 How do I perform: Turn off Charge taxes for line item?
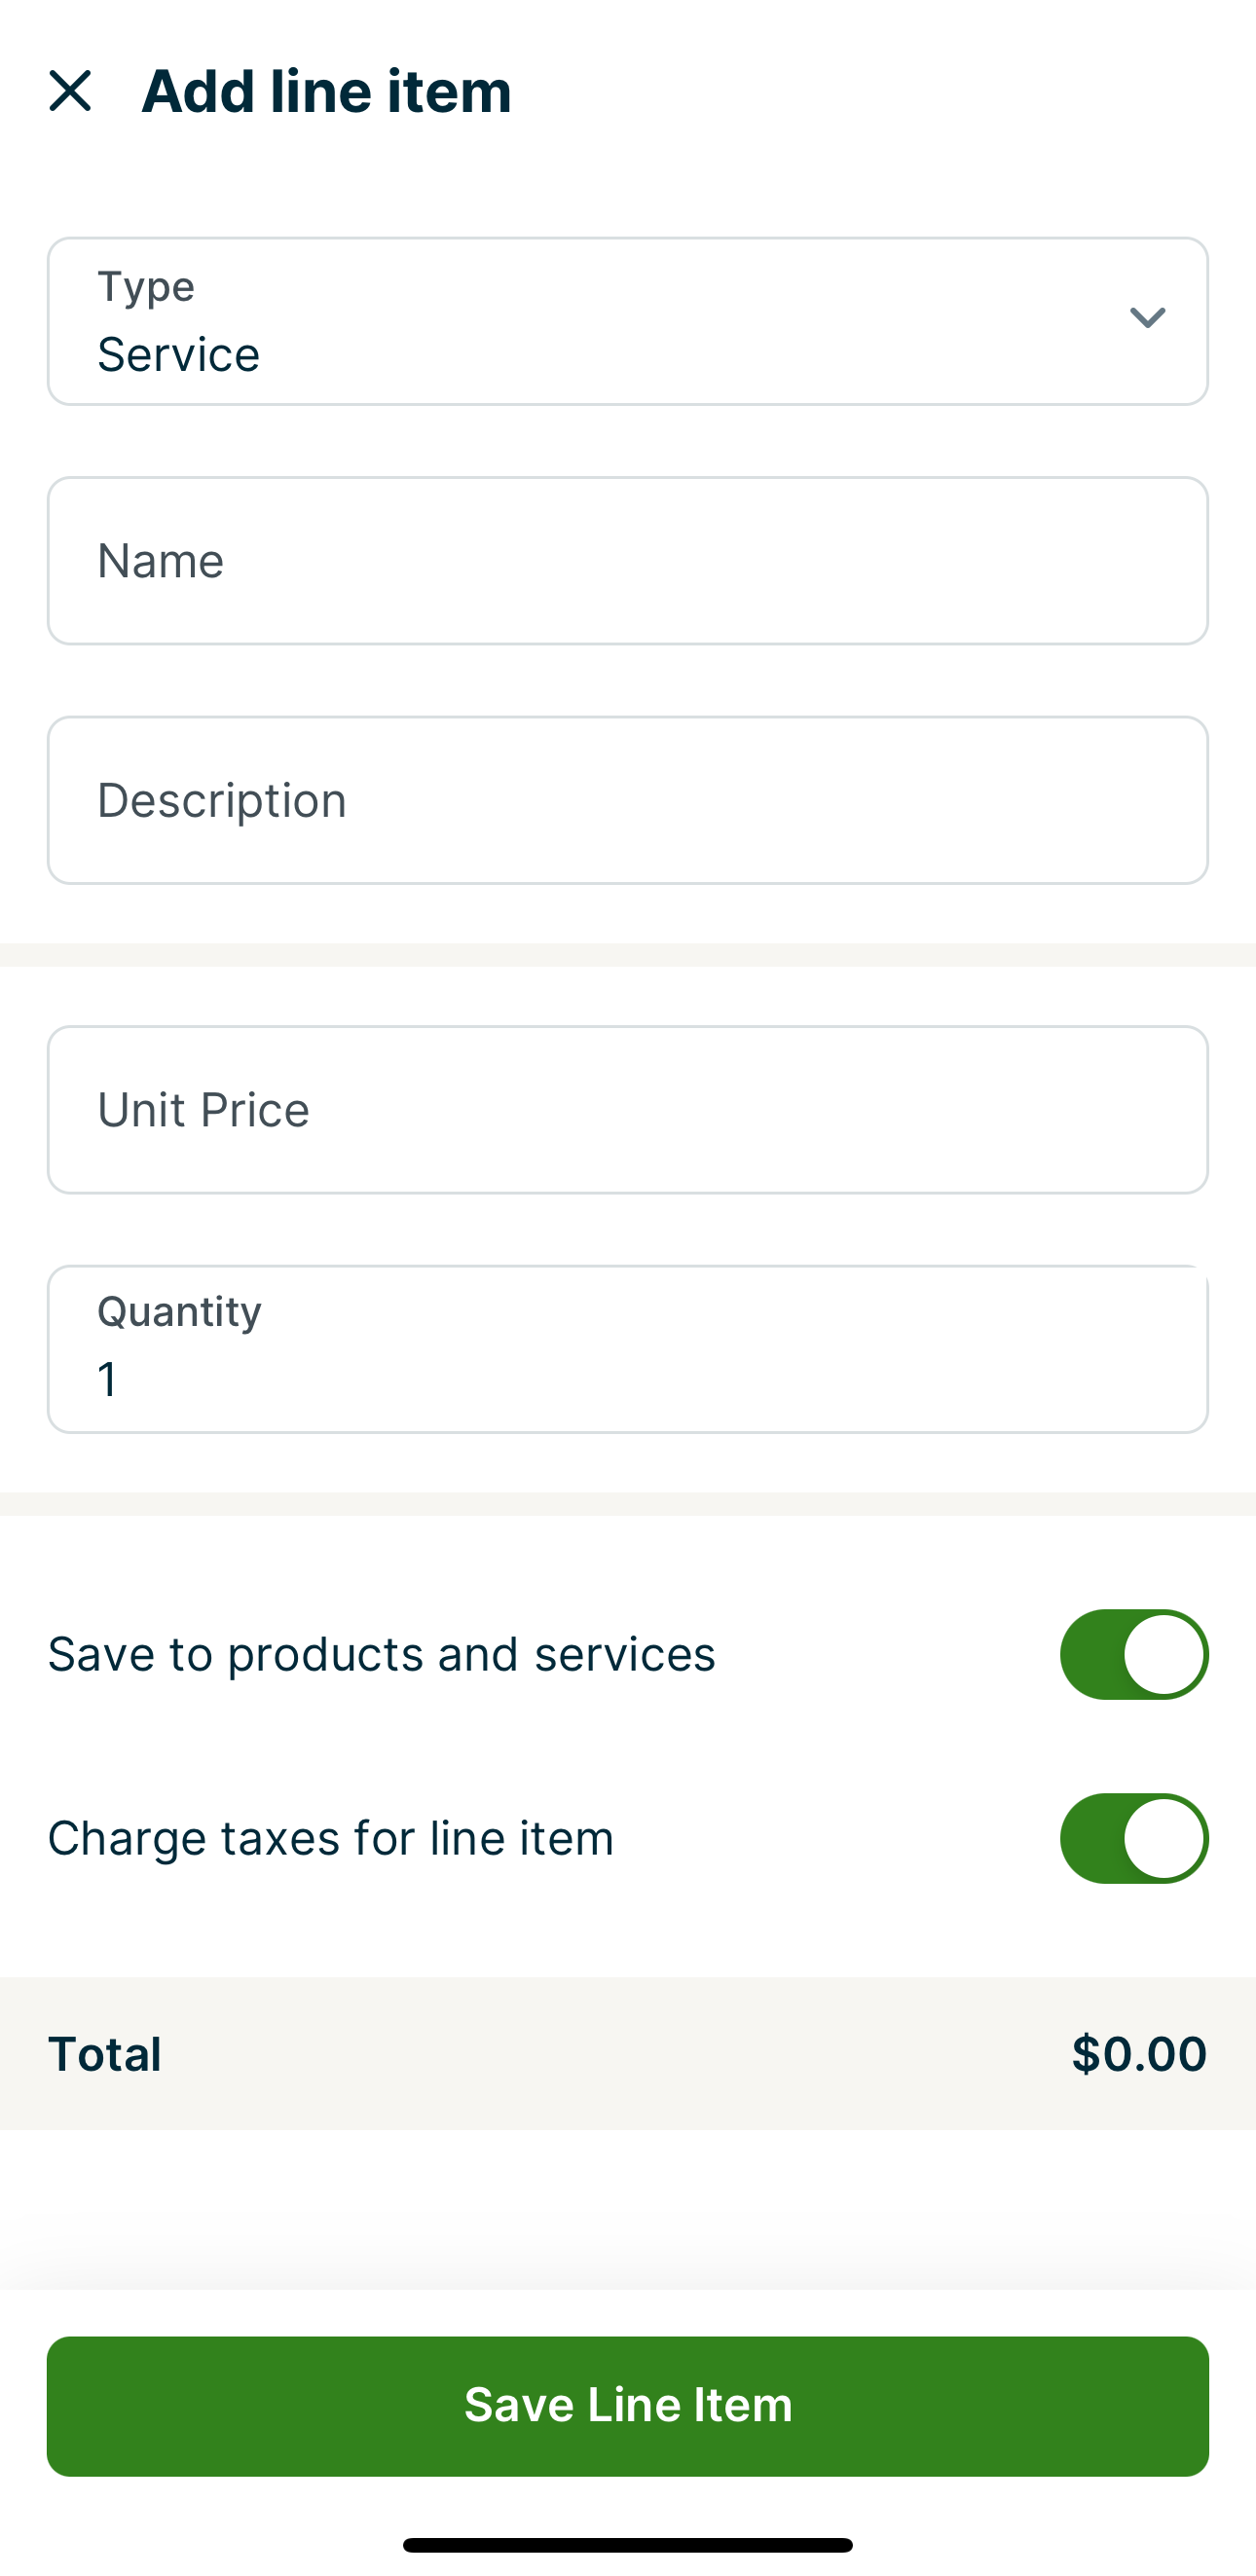coord(1133,1838)
